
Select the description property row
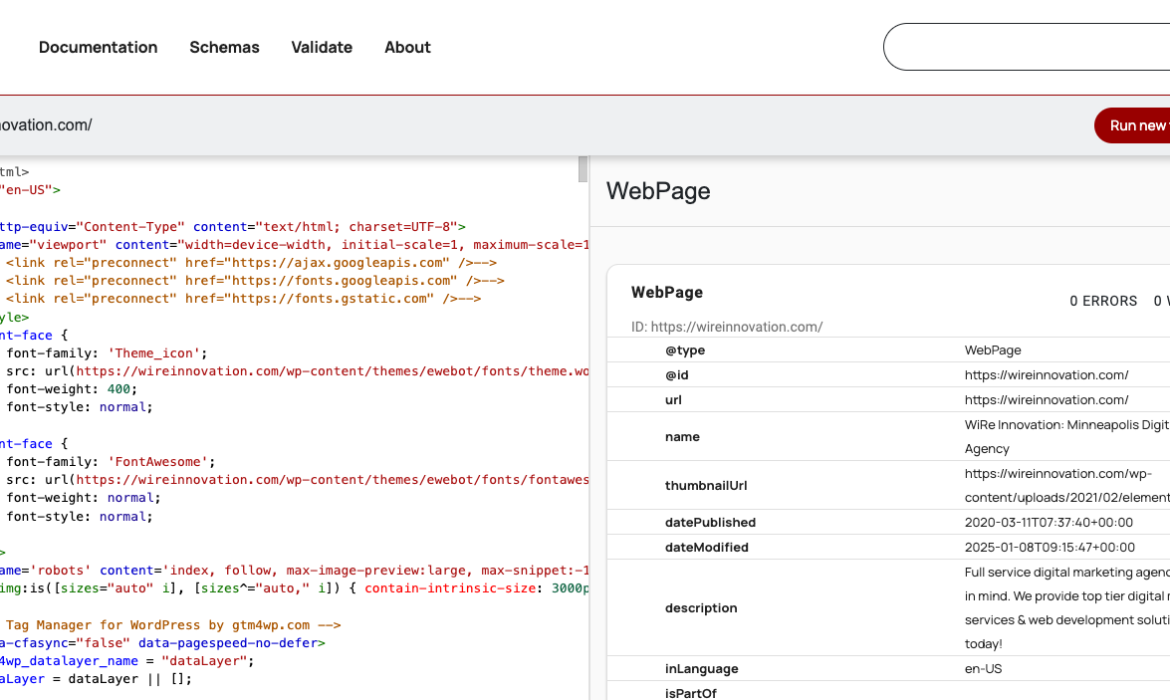coord(701,608)
